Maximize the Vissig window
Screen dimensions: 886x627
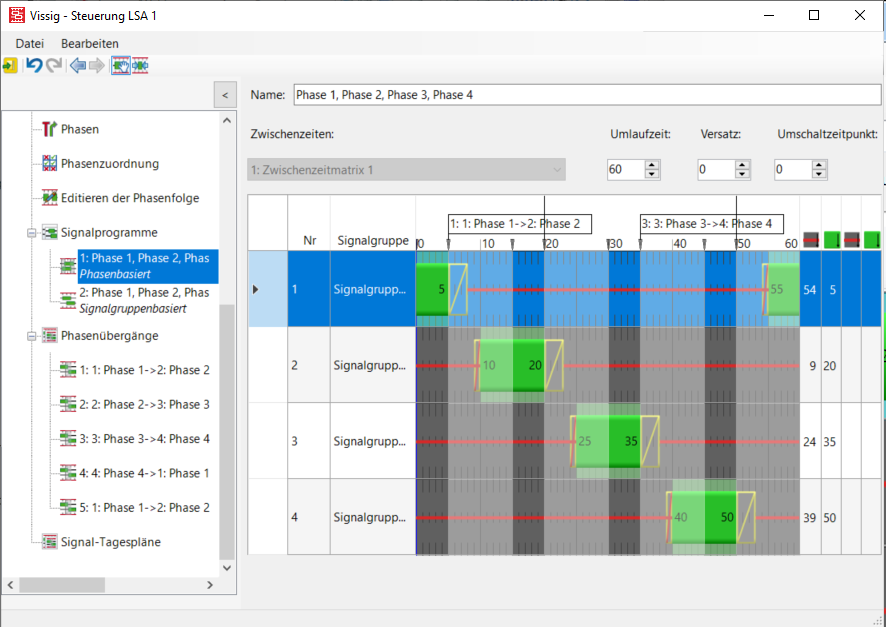814,15
